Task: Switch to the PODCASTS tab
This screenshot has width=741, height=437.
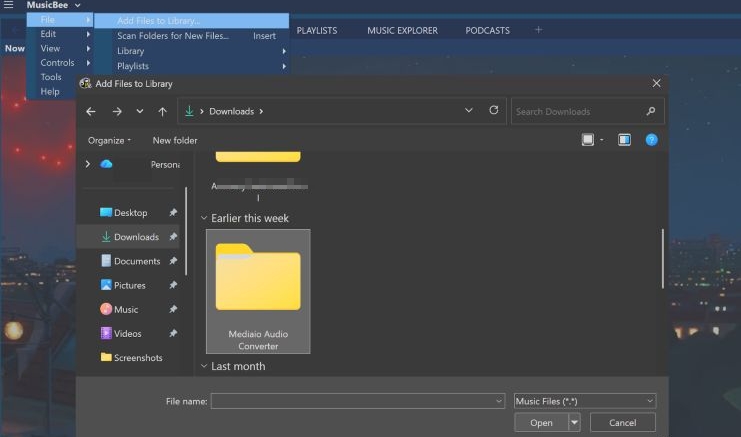Action: [x=487, y=30]
